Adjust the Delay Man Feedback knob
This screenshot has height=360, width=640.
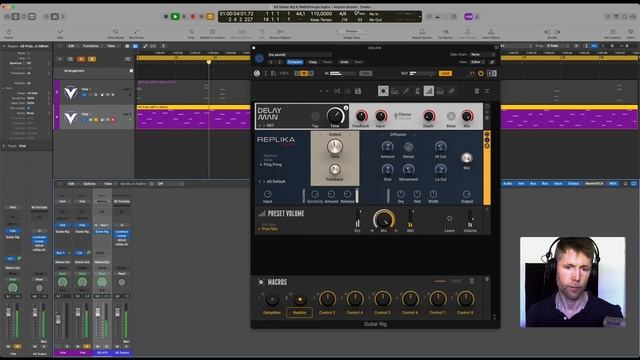tap(361, 116)
